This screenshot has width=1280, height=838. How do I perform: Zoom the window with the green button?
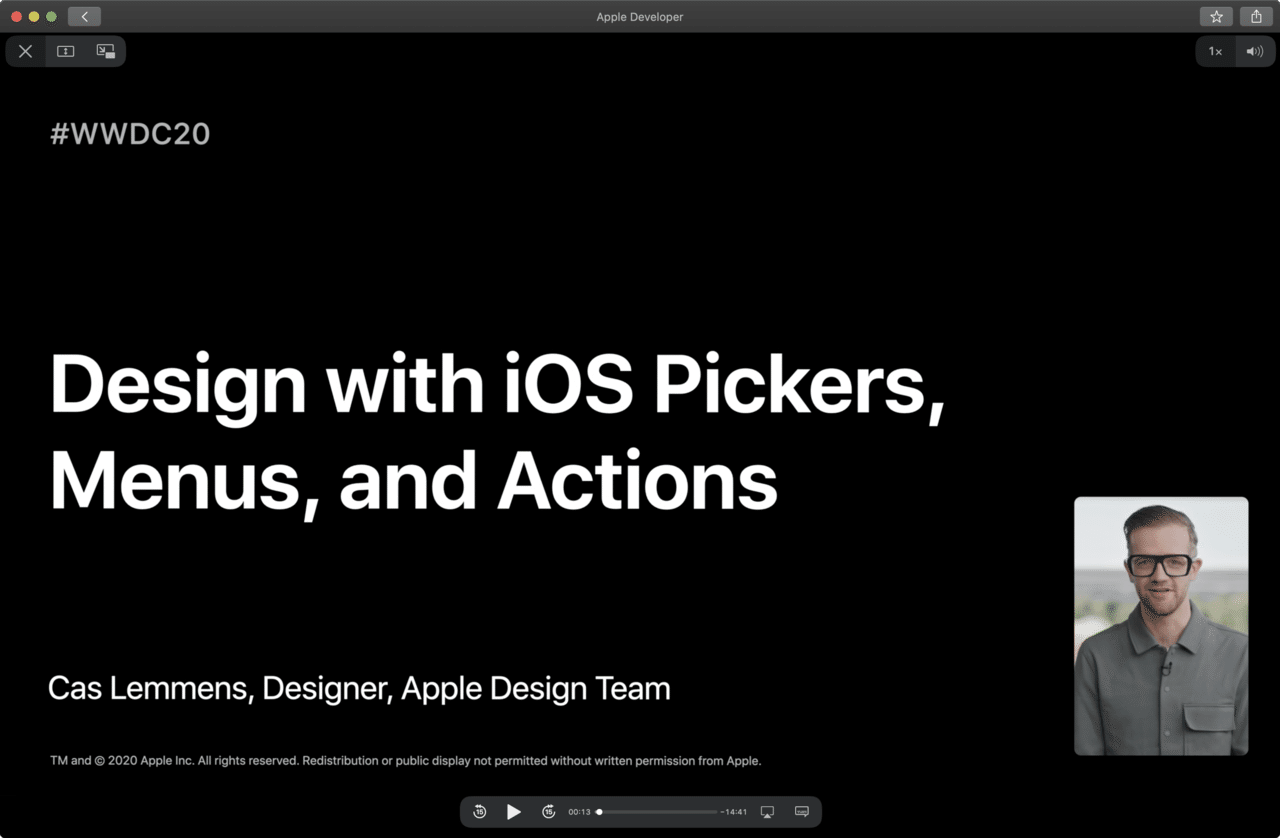(x=51, y=17)
